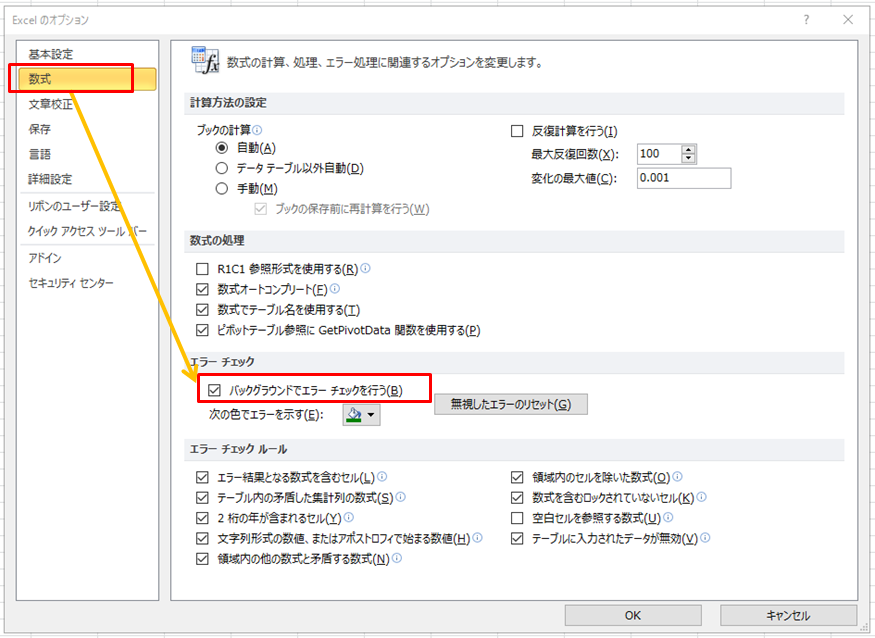Toggle GetPivotData 関数を使用する checkbox

tap(203, 330)
